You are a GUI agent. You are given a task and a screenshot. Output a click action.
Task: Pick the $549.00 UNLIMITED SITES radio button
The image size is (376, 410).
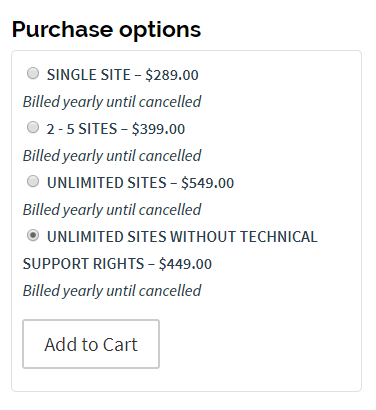(x=33, y=181)
